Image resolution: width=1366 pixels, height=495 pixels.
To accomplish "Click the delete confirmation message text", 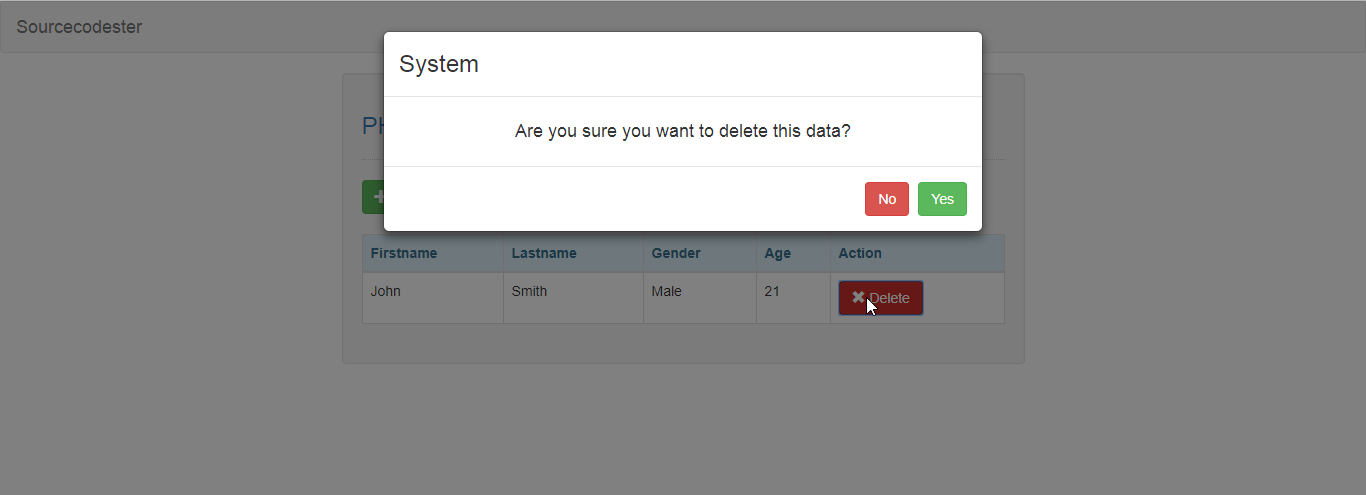I will [x=682, y=131].
